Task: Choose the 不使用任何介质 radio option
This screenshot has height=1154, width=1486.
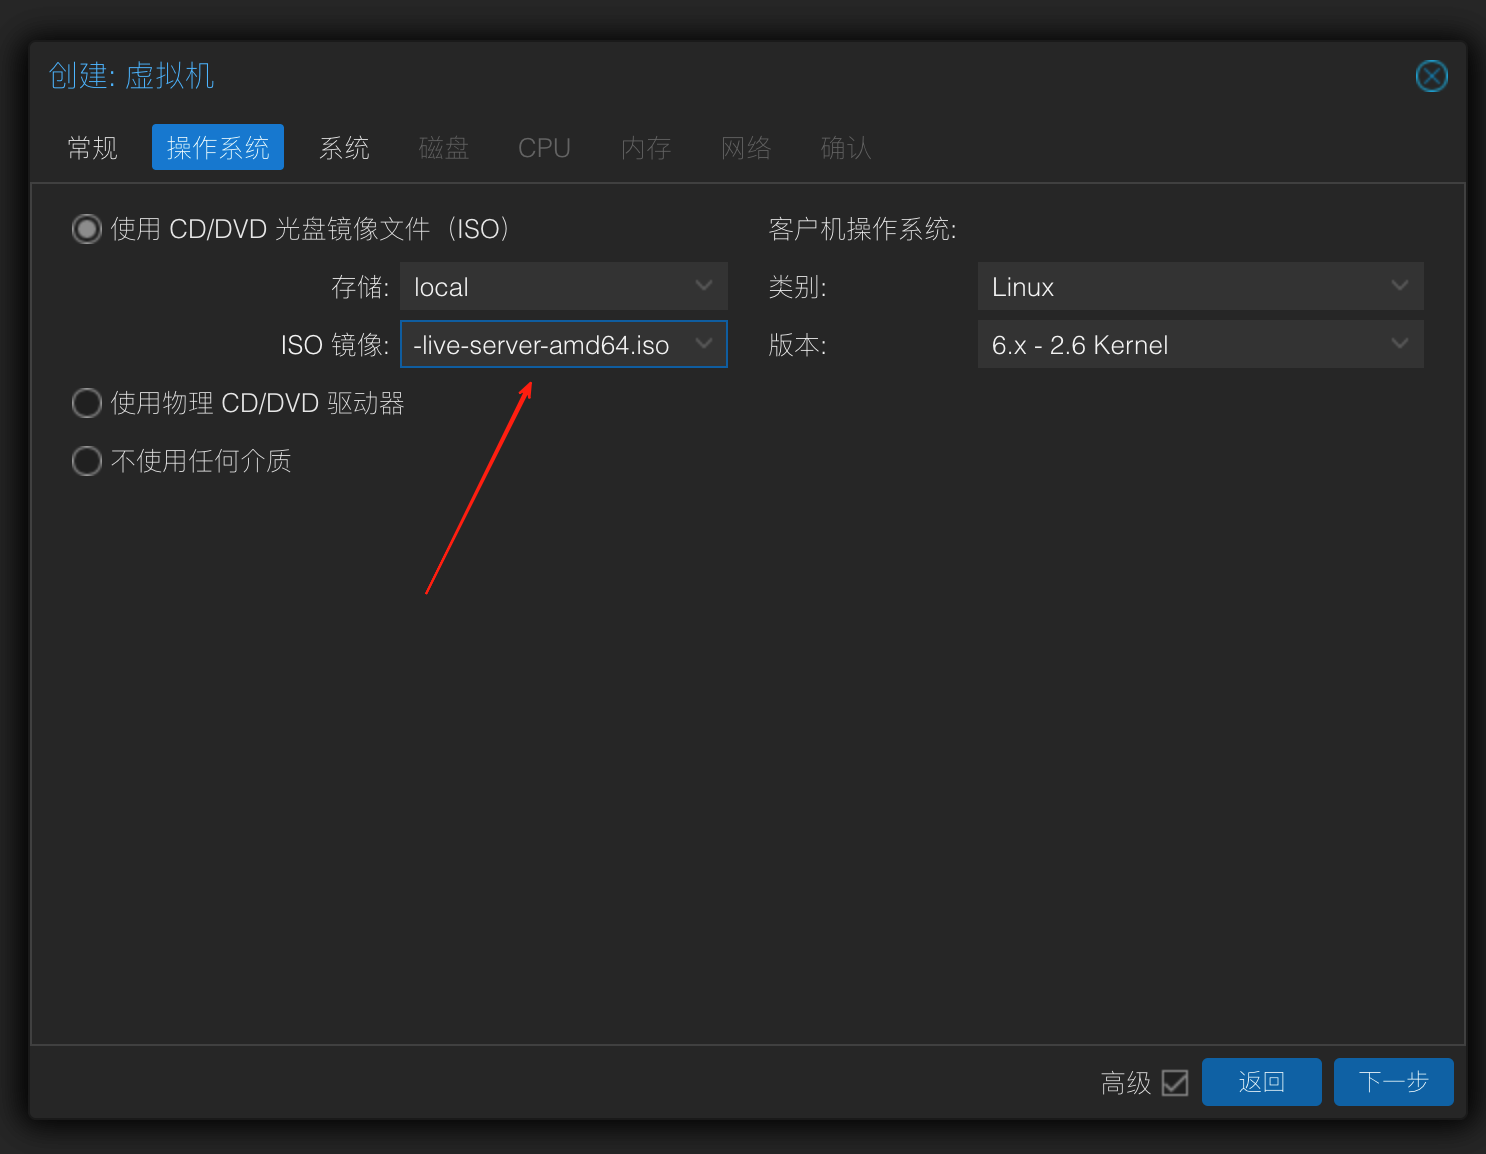Action: [x=87, y=461]
